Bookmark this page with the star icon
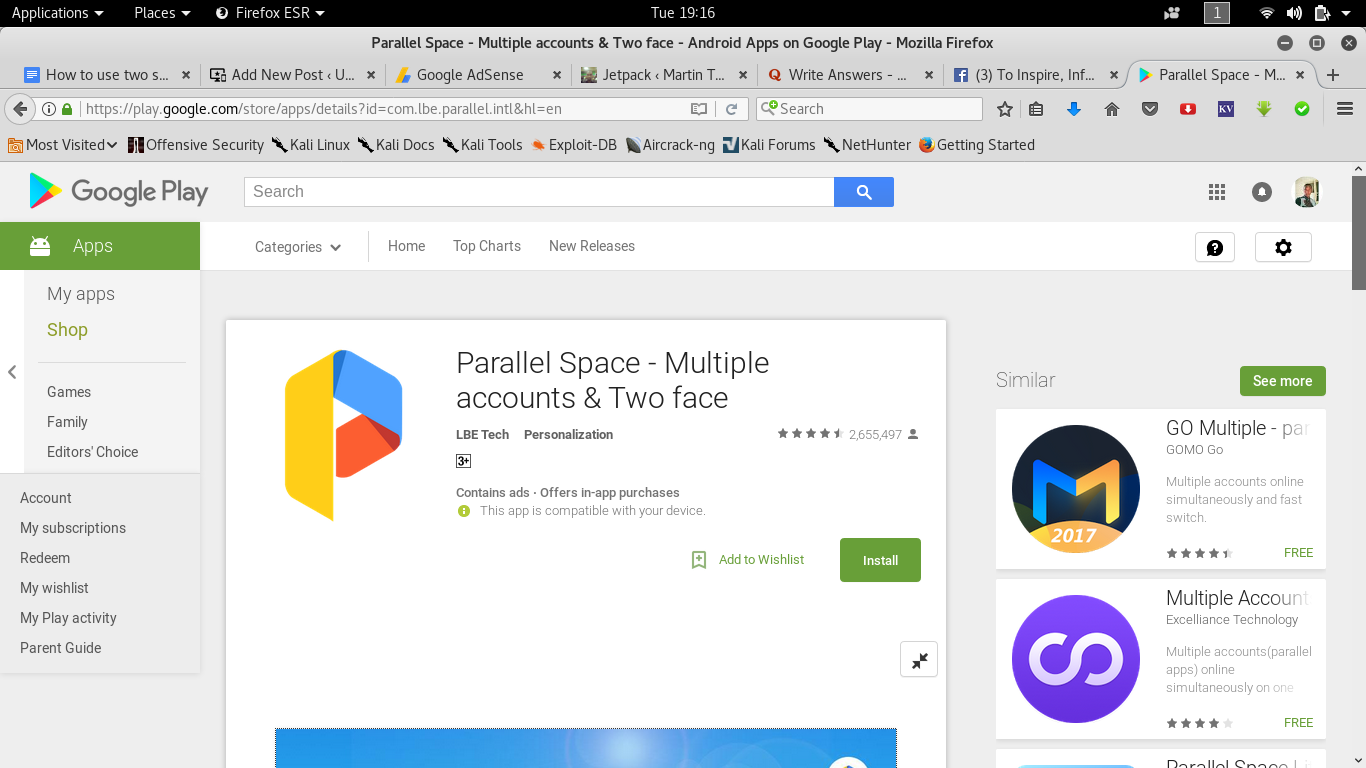This screenshot has width=1366, height=768. click(1005, 109)
